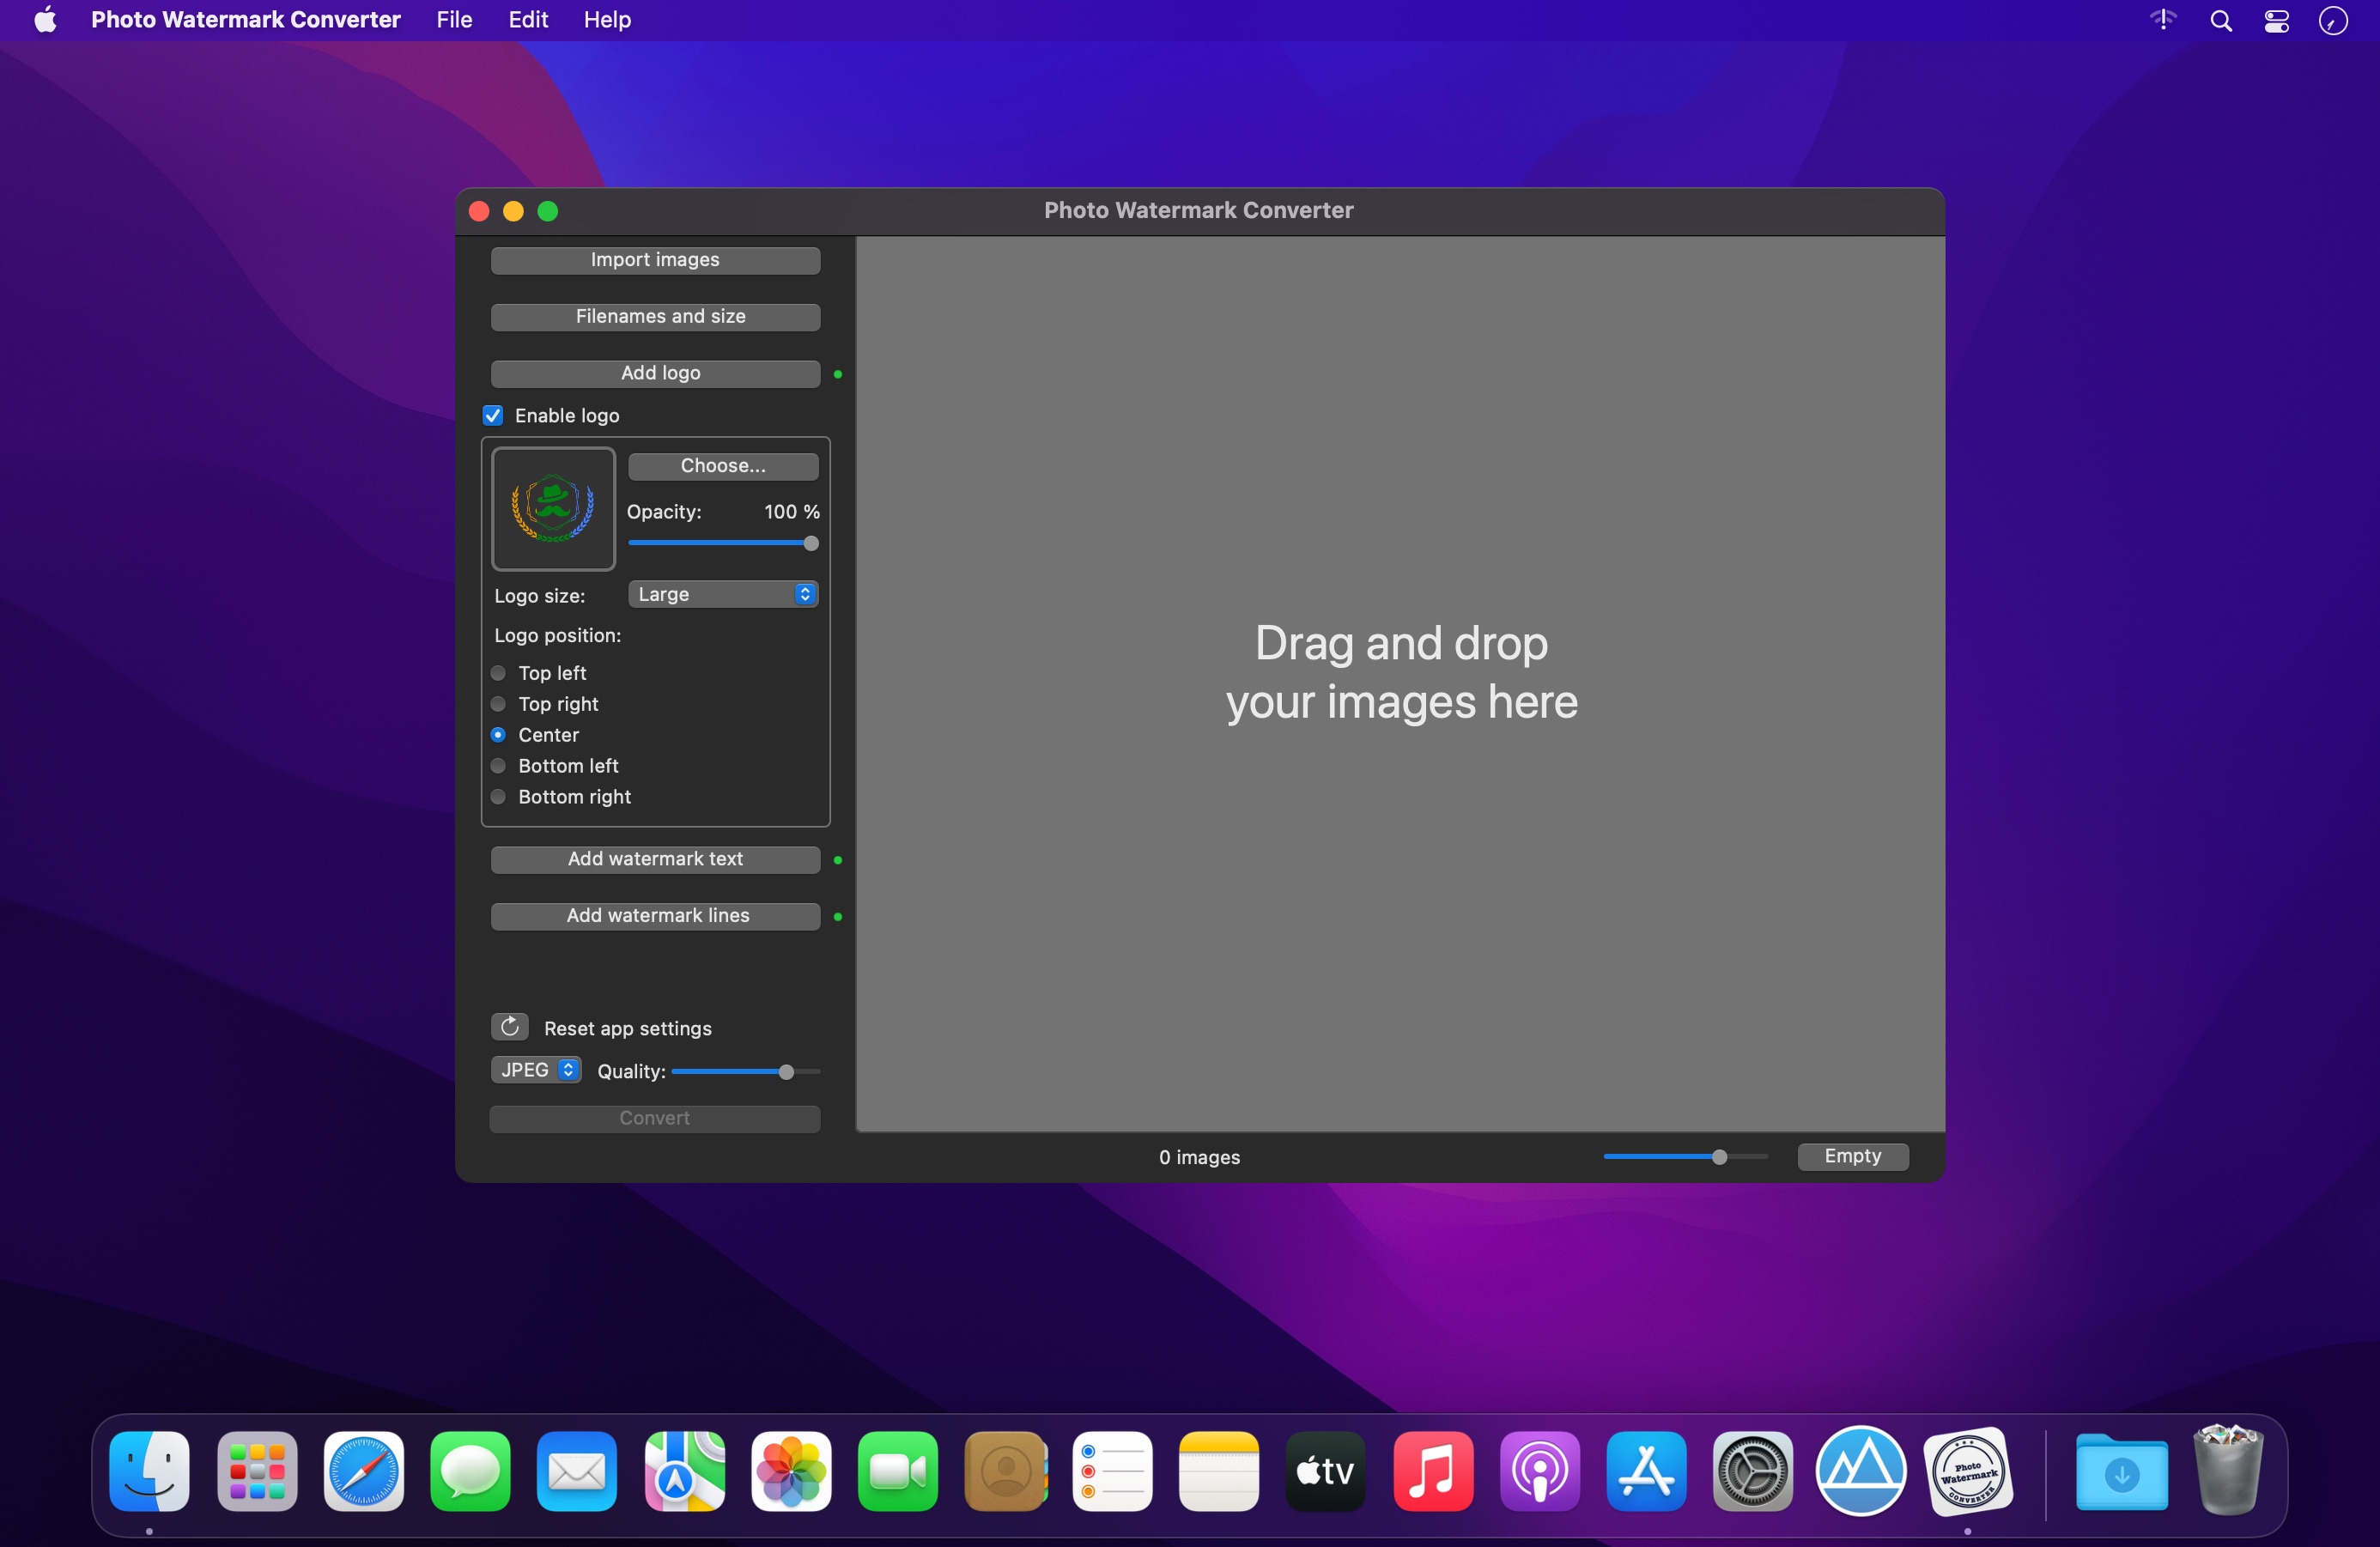Open the File menu
2380x1547 pixels.
click(x=454, y=20)
